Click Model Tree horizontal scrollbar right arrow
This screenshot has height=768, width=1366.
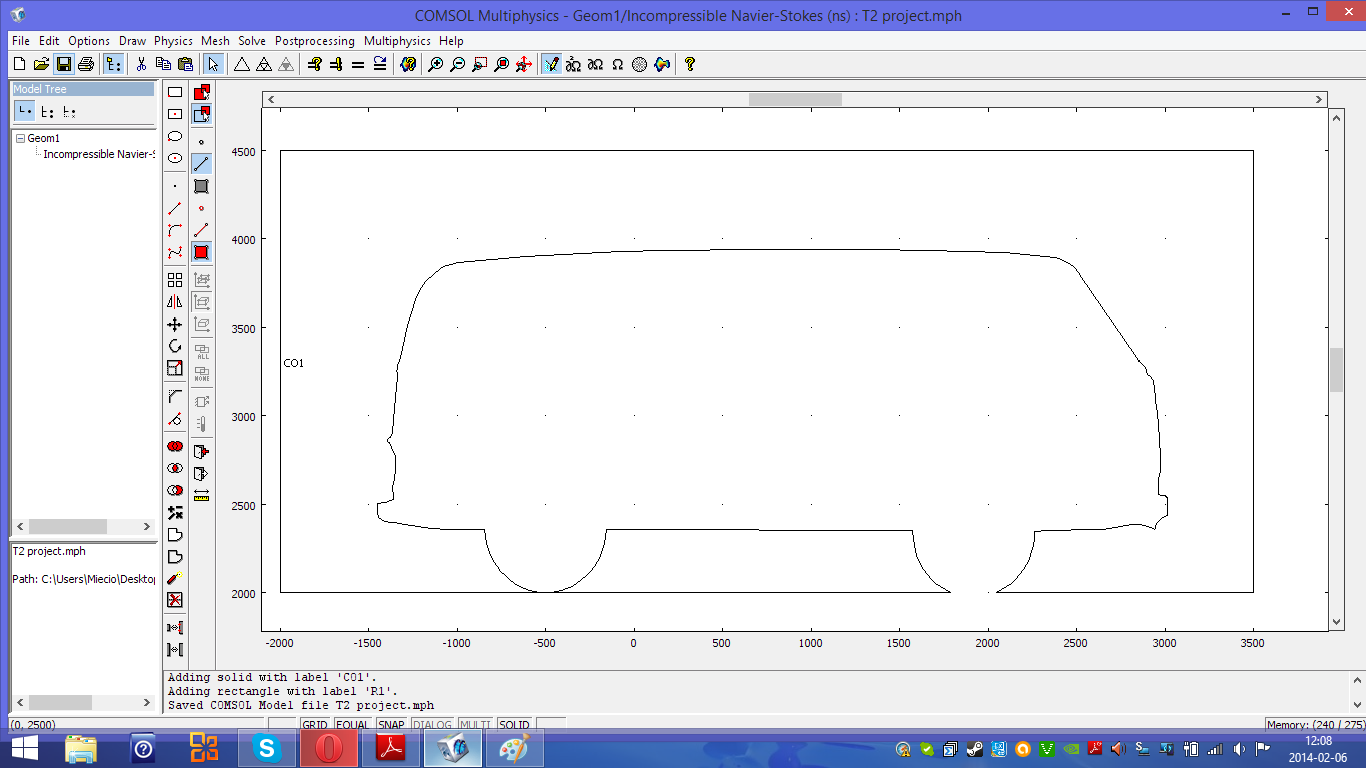click(x=146, y=526)
